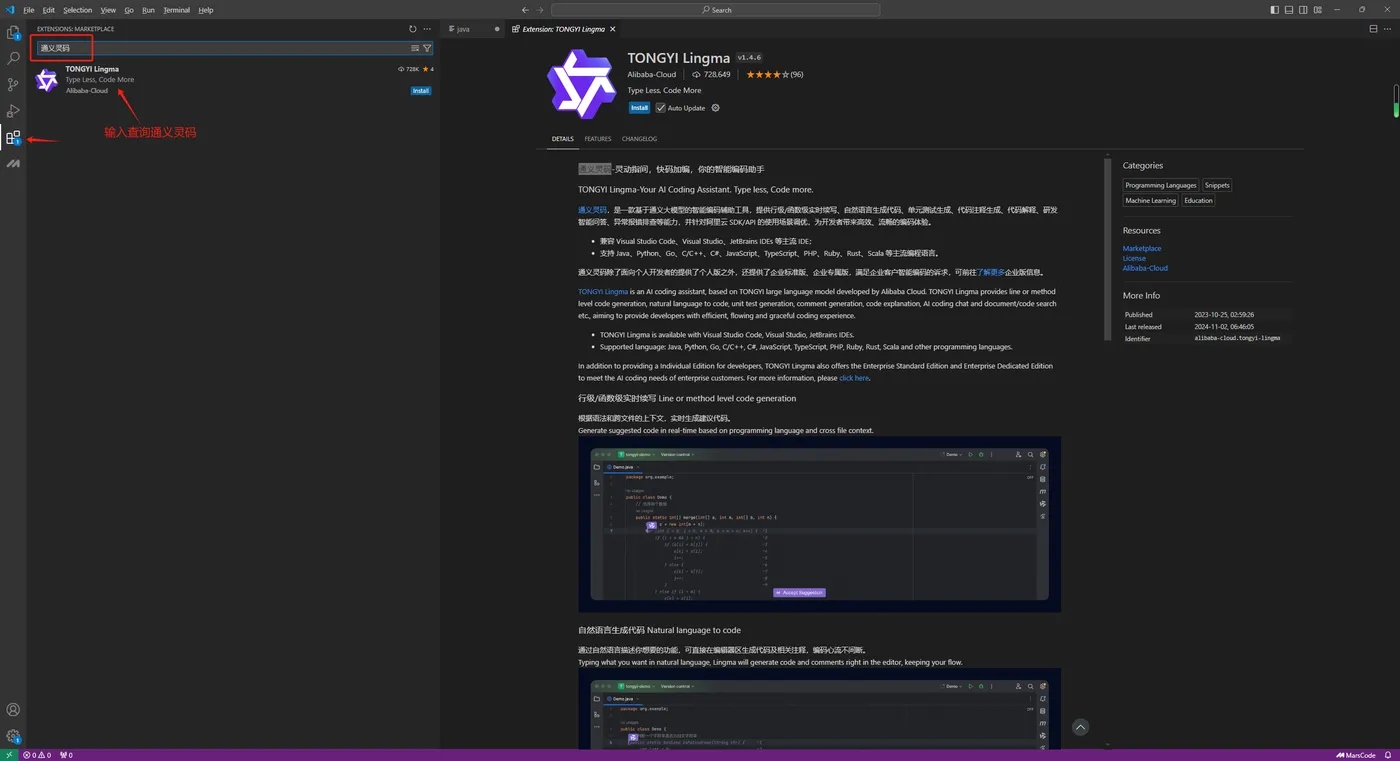Open the Edit menu
Viewport: 1400px width, 761px height.
(48, 10)
